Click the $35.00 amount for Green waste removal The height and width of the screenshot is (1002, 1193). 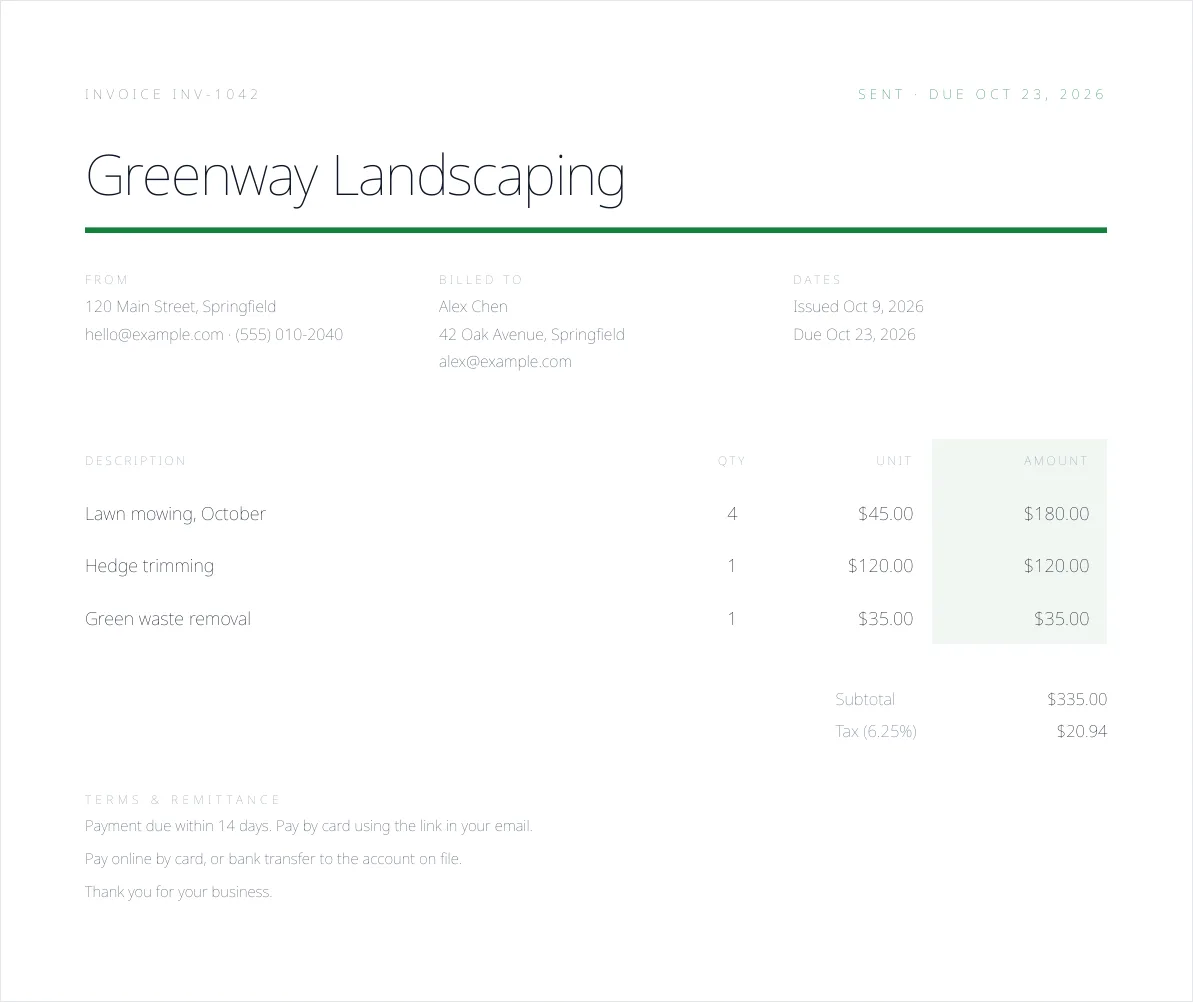(x=1061, y=619)
